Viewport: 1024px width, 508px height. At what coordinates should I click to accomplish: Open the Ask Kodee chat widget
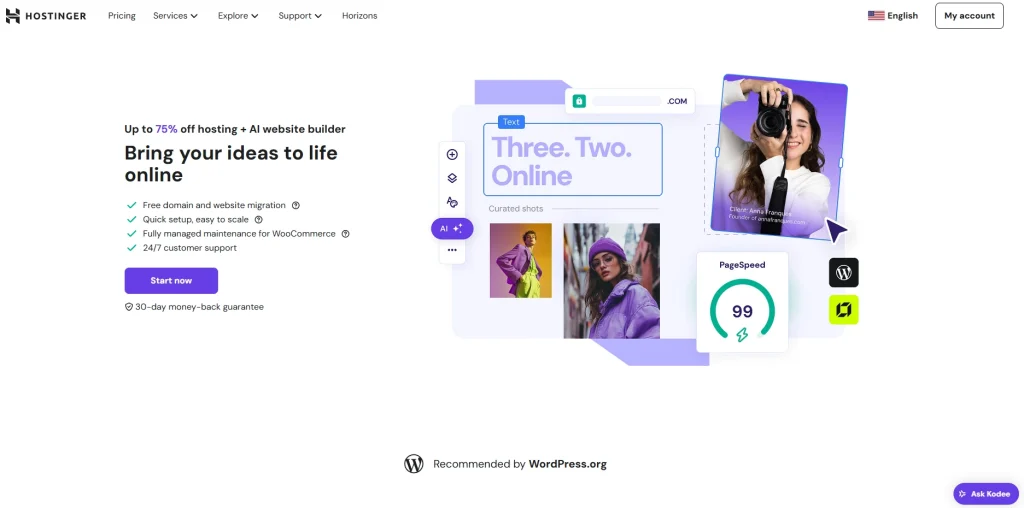click(x=985, y=493)
